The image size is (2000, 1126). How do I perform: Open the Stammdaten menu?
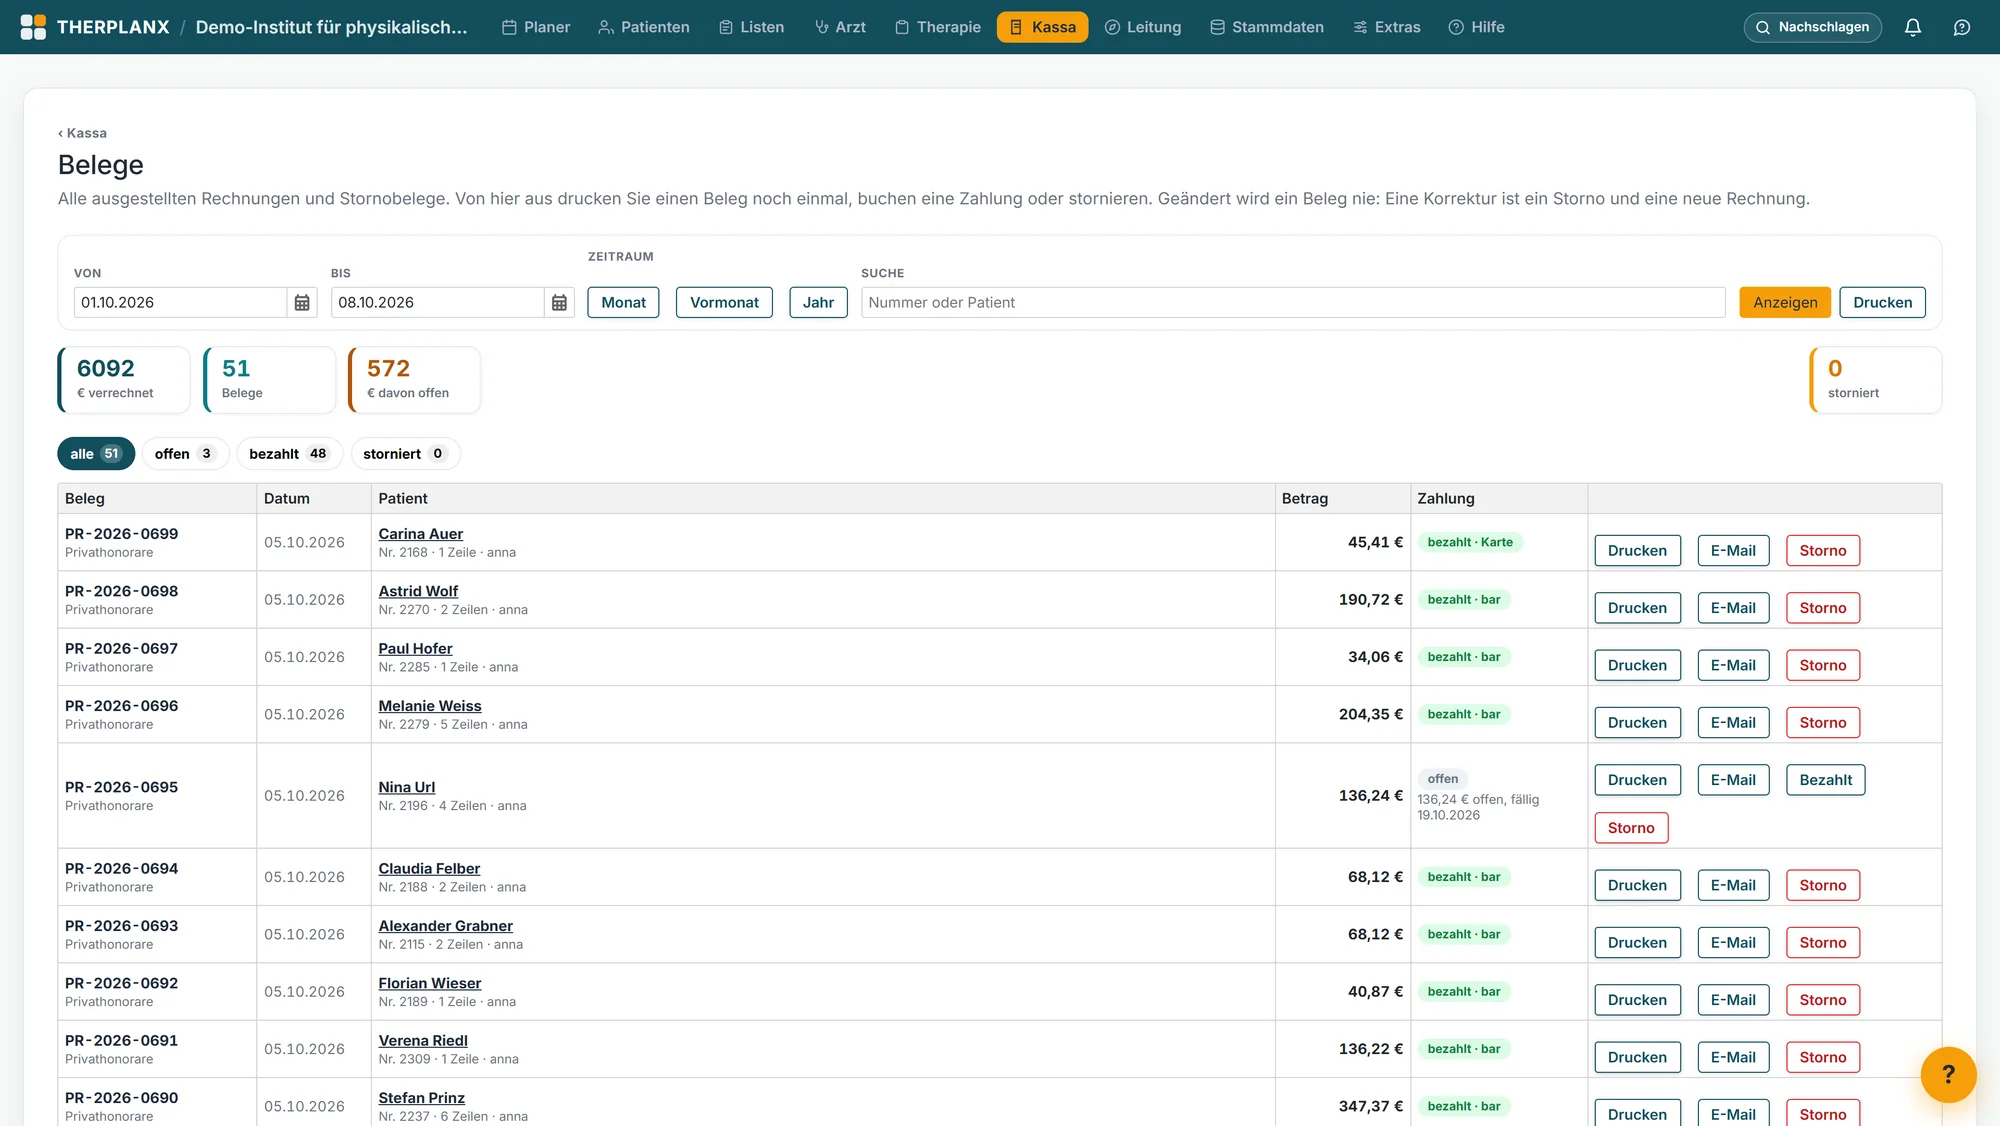1267,27
